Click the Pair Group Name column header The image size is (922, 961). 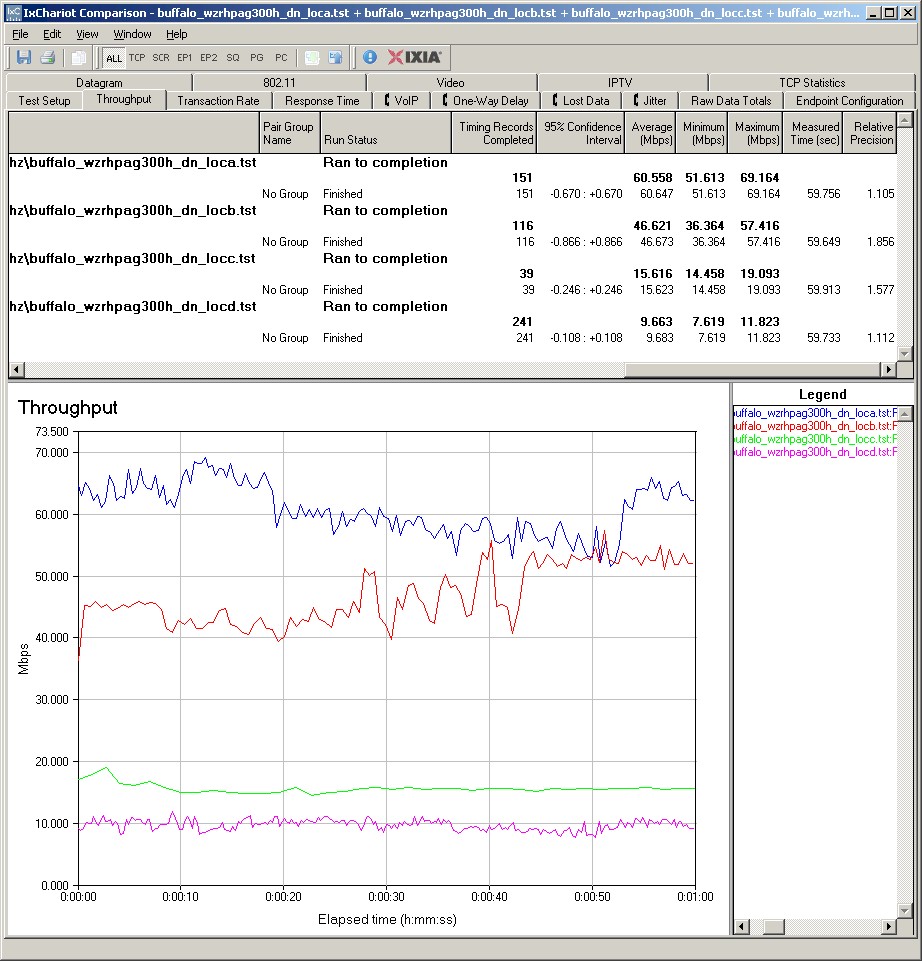click(289, 133)
